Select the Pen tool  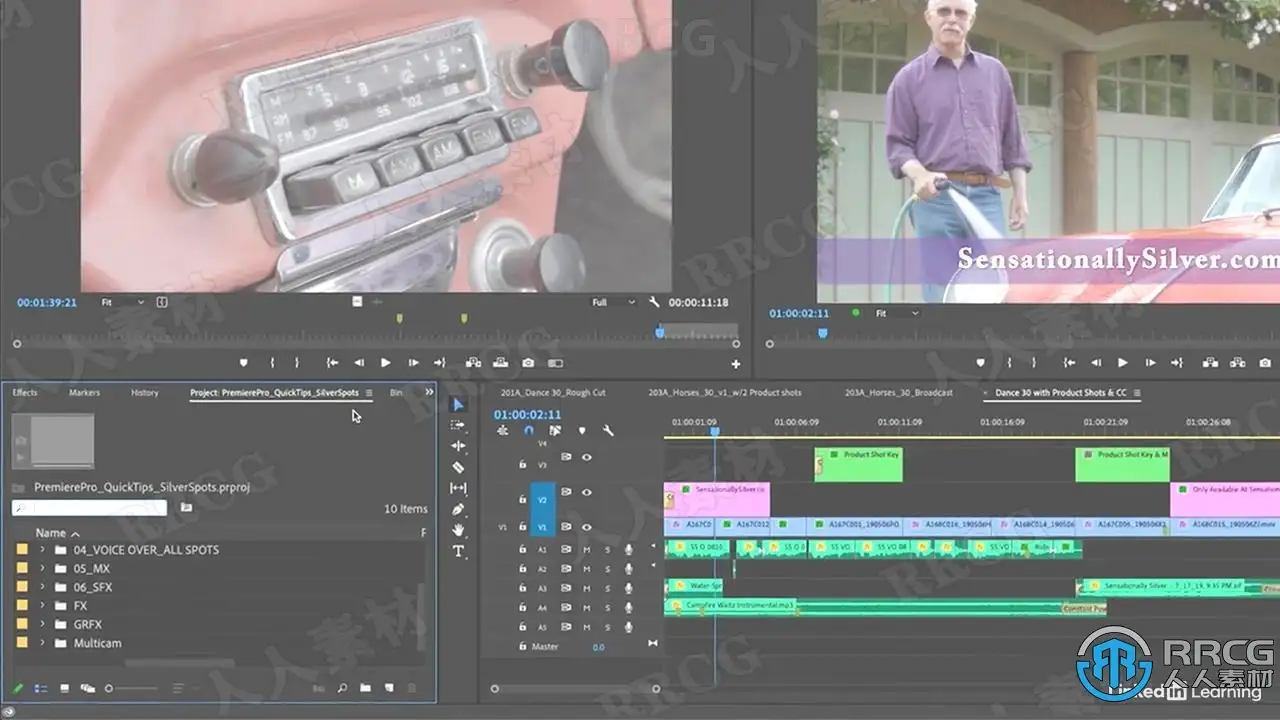click(x=458, y=509)
